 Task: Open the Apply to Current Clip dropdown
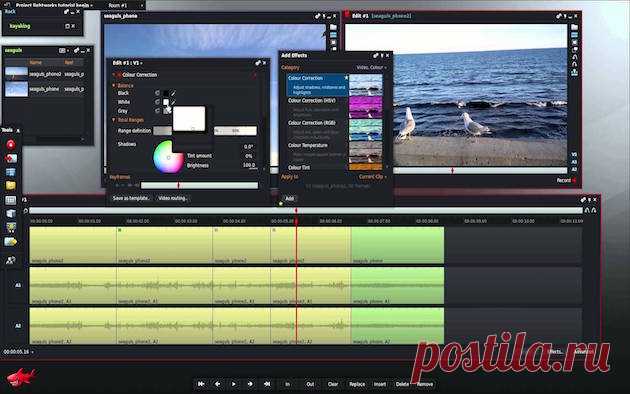click(372, 177)
